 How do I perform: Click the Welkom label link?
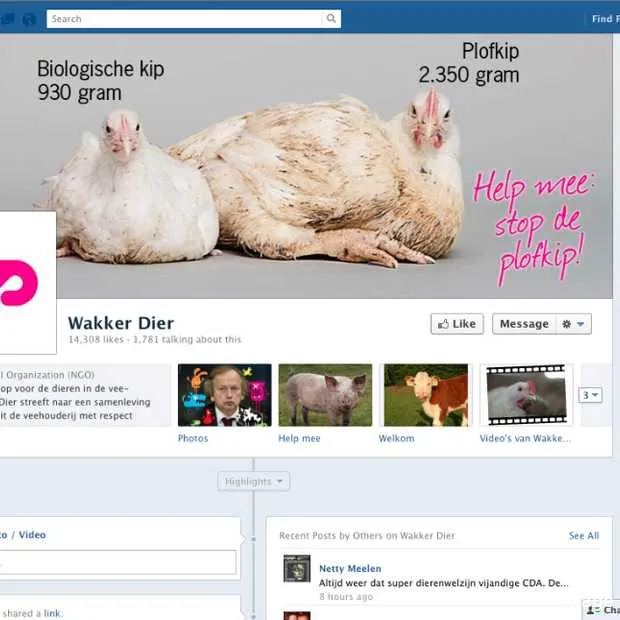point(397,438)
